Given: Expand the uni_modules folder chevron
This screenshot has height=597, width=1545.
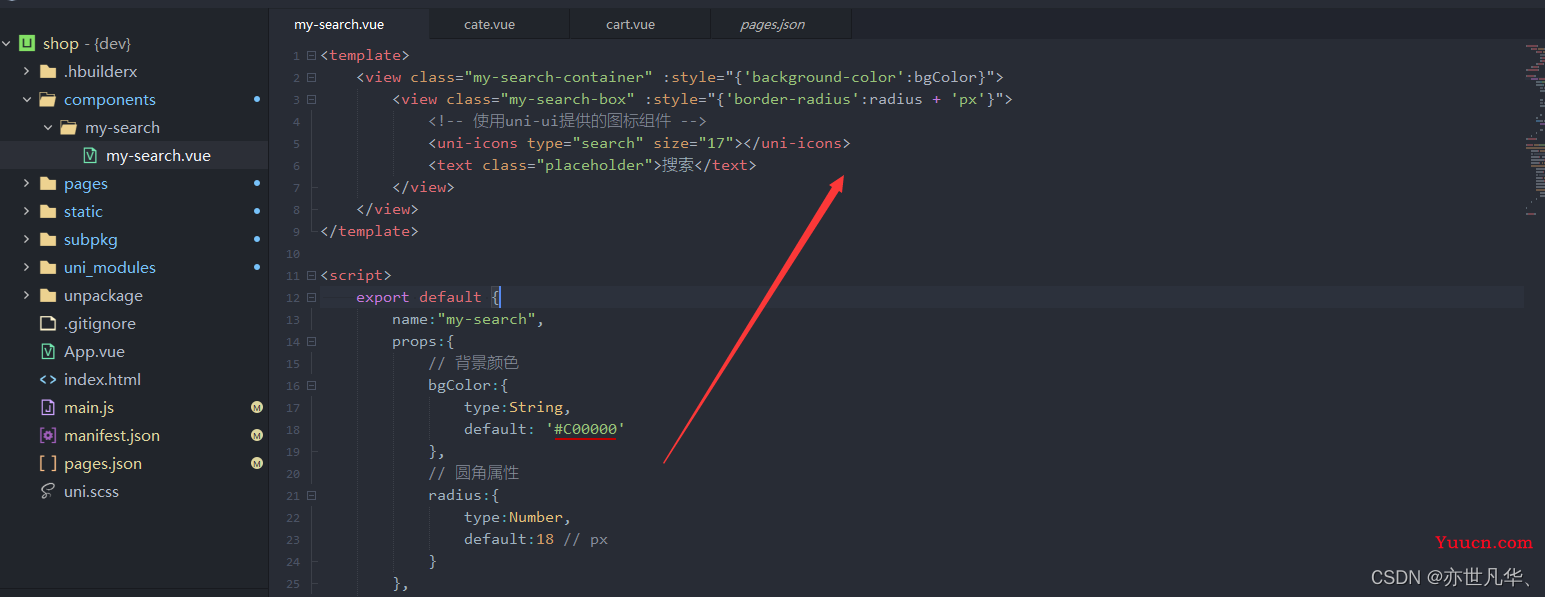Looking at the screenshot, I should pos(27,268).
